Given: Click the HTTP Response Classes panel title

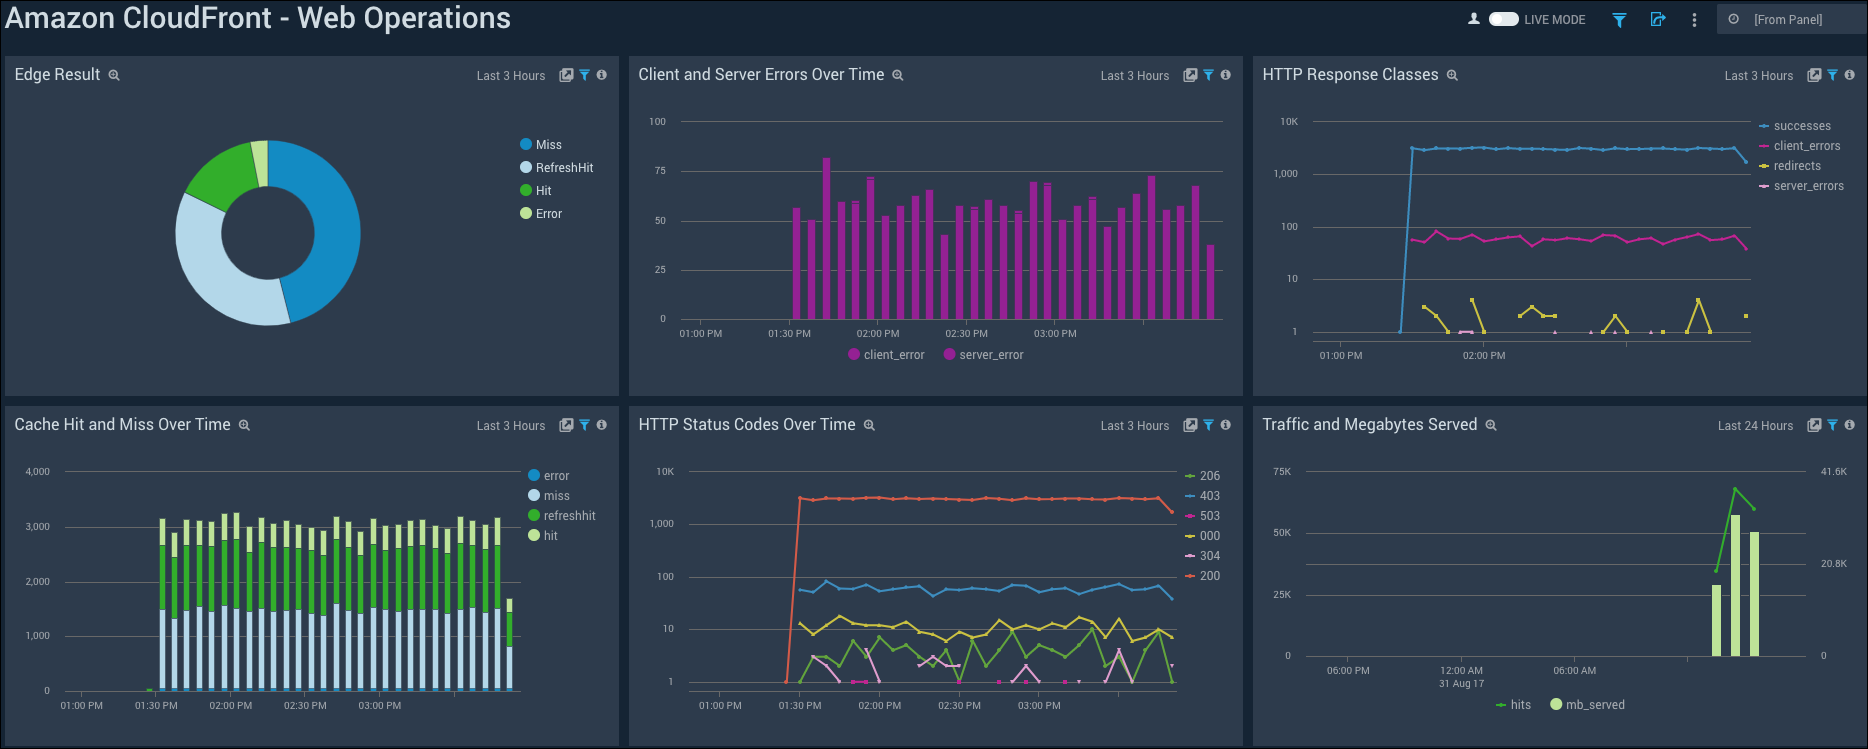Looking at the screenshot, I should [x=1350, y=75].
